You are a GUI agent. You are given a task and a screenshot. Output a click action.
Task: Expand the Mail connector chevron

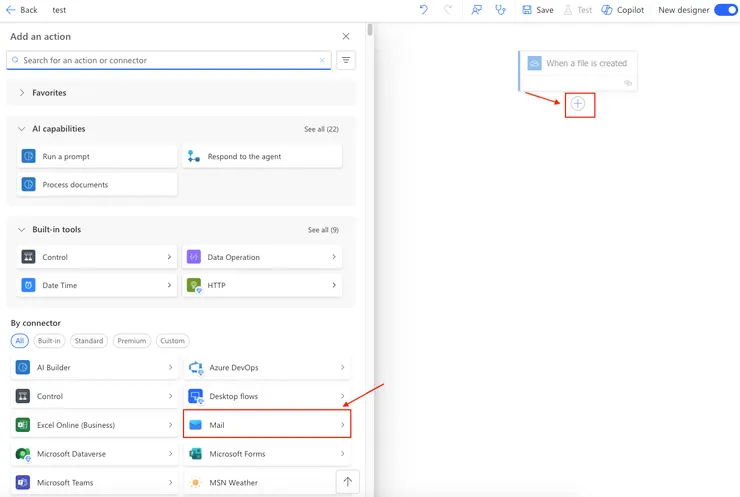pos(343,425)
